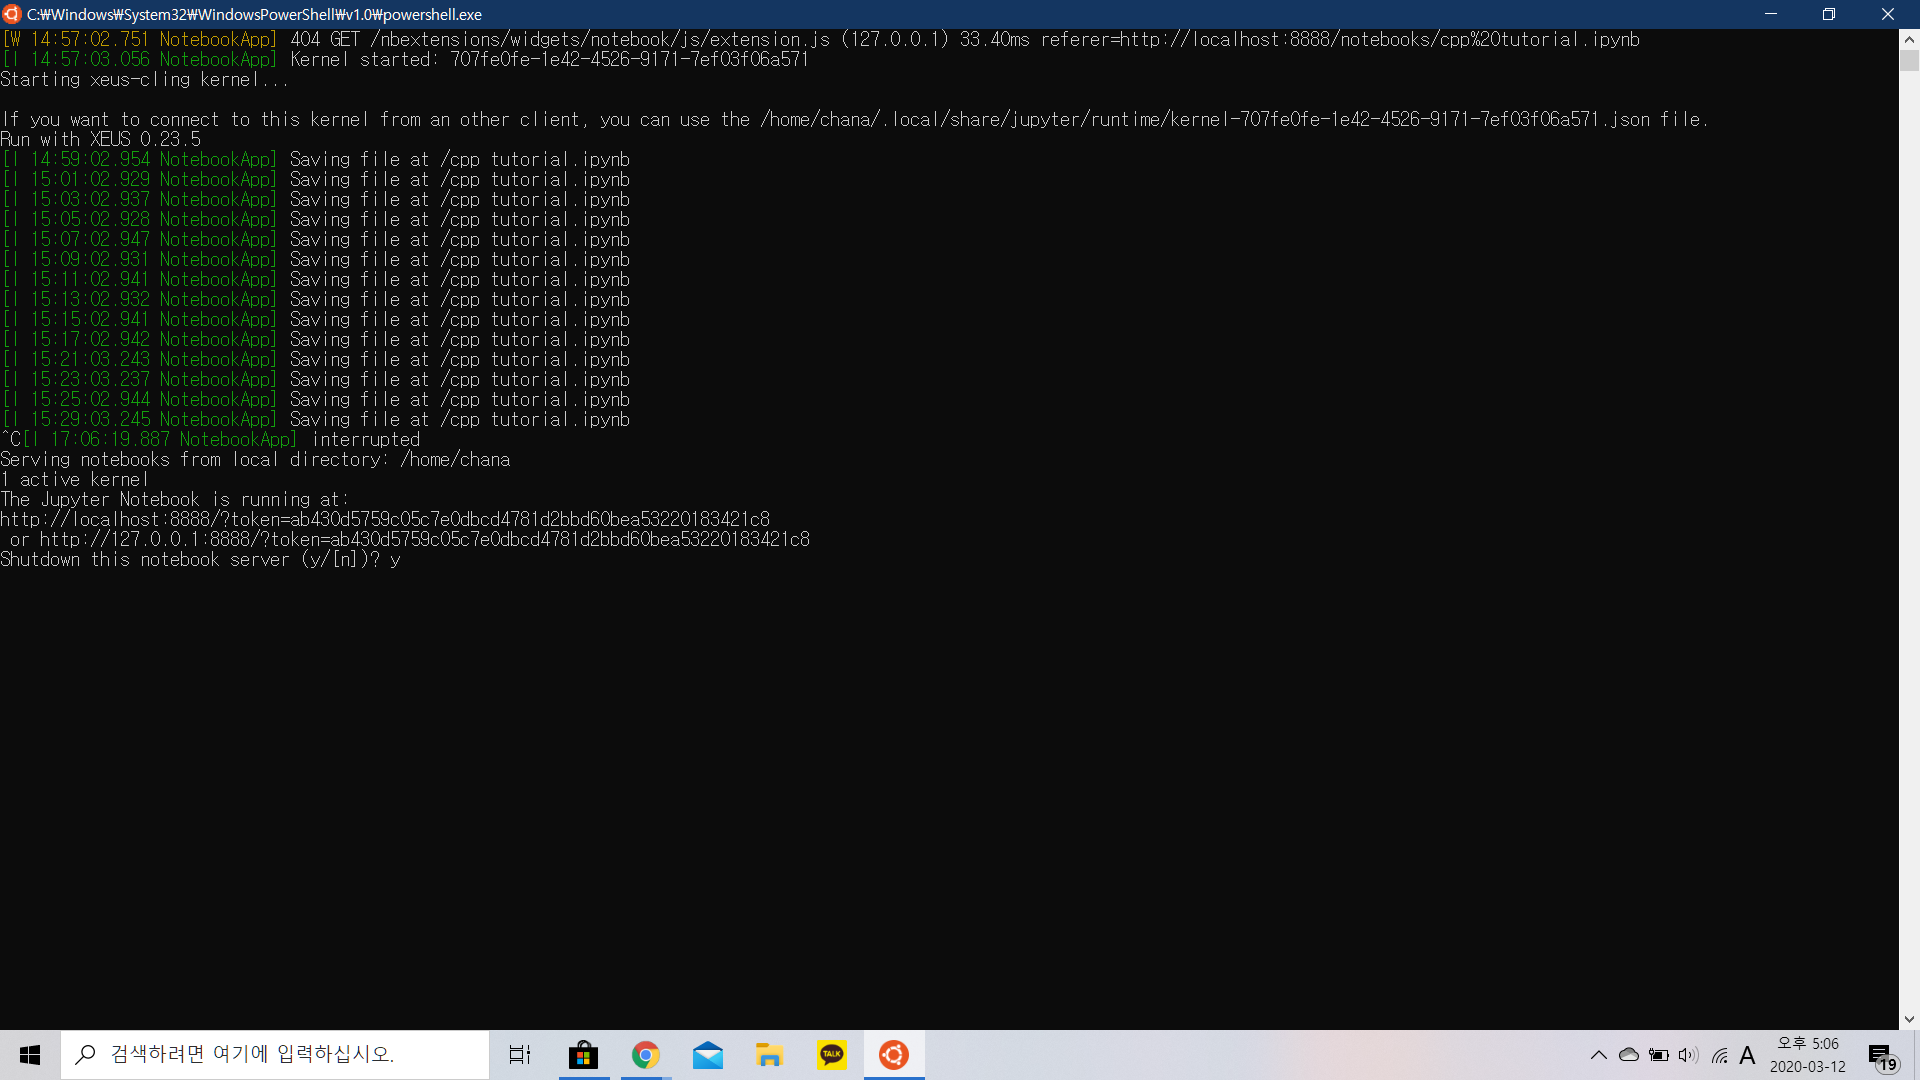Open the Mail app from the taskbar
This screenshot has width=1920, height=1080.
[x=708, y=1055]
